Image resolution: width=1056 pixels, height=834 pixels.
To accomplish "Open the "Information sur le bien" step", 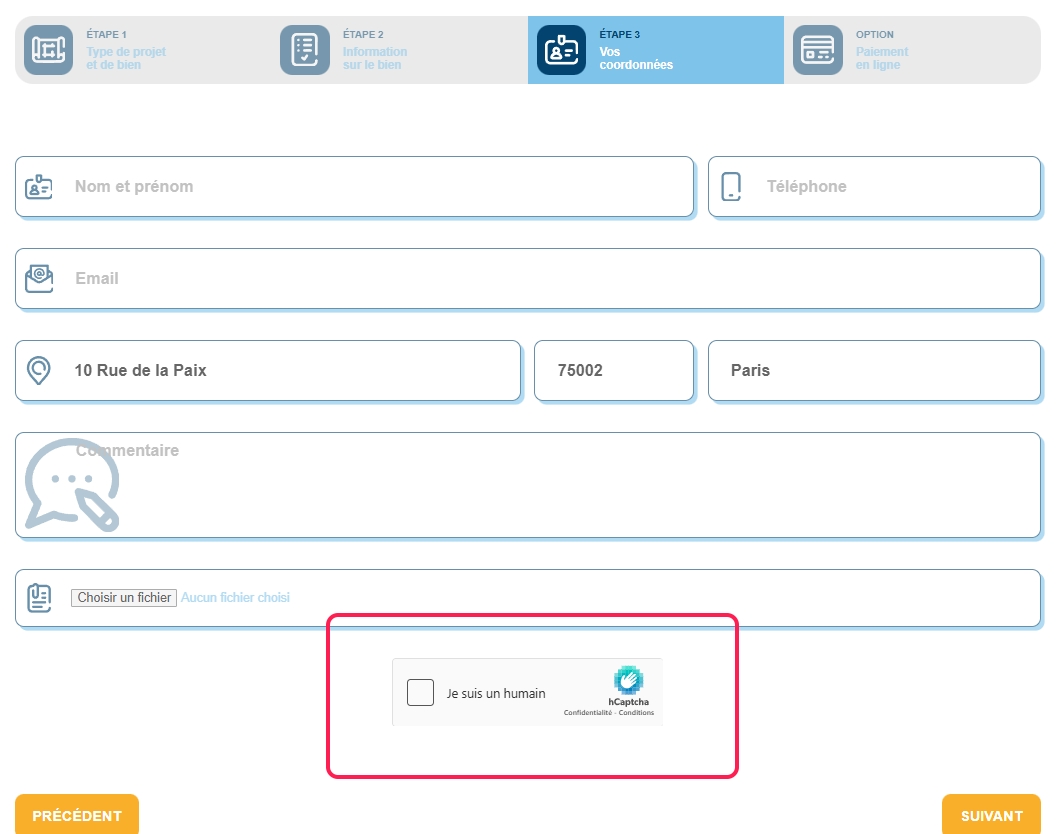I will coord(375,58).
